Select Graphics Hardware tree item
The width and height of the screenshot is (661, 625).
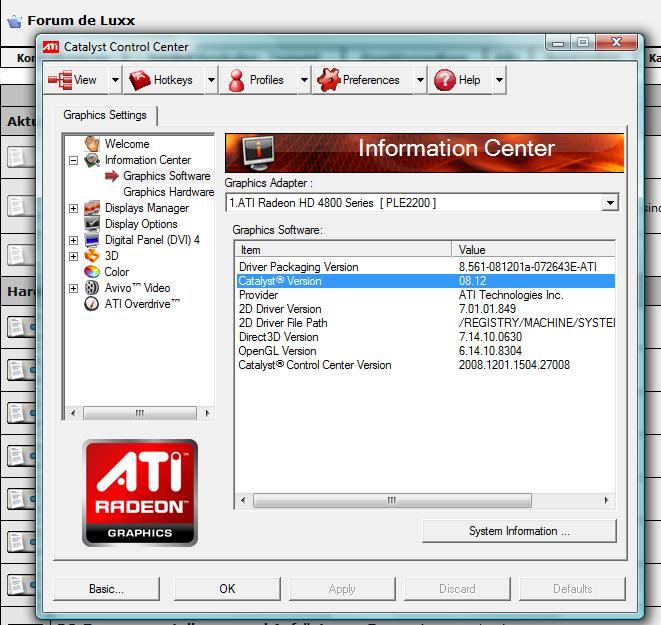(169, 192)
